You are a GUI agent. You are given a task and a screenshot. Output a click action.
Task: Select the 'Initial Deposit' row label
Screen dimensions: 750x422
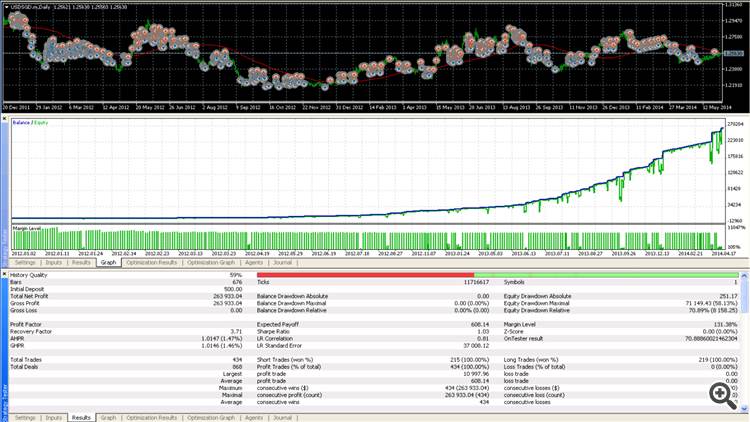27,289
